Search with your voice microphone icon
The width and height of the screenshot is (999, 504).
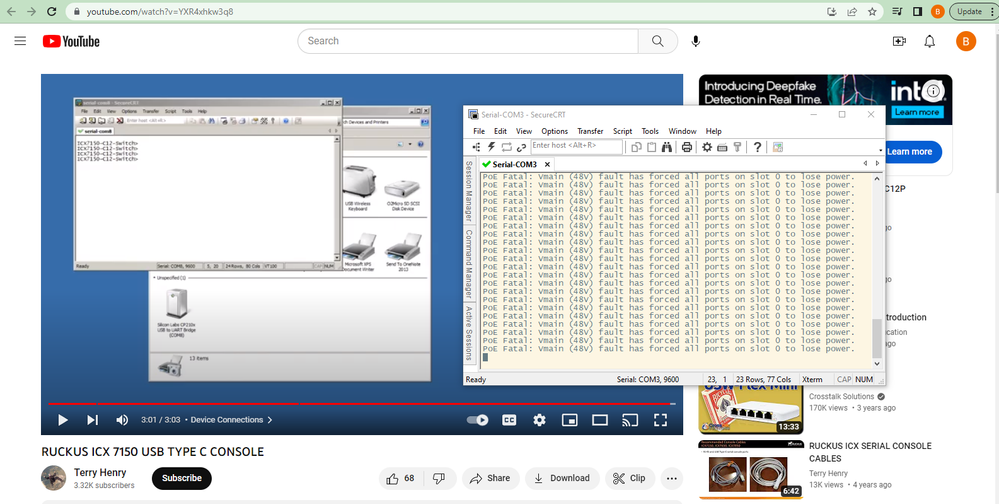(x=696, y=41)
